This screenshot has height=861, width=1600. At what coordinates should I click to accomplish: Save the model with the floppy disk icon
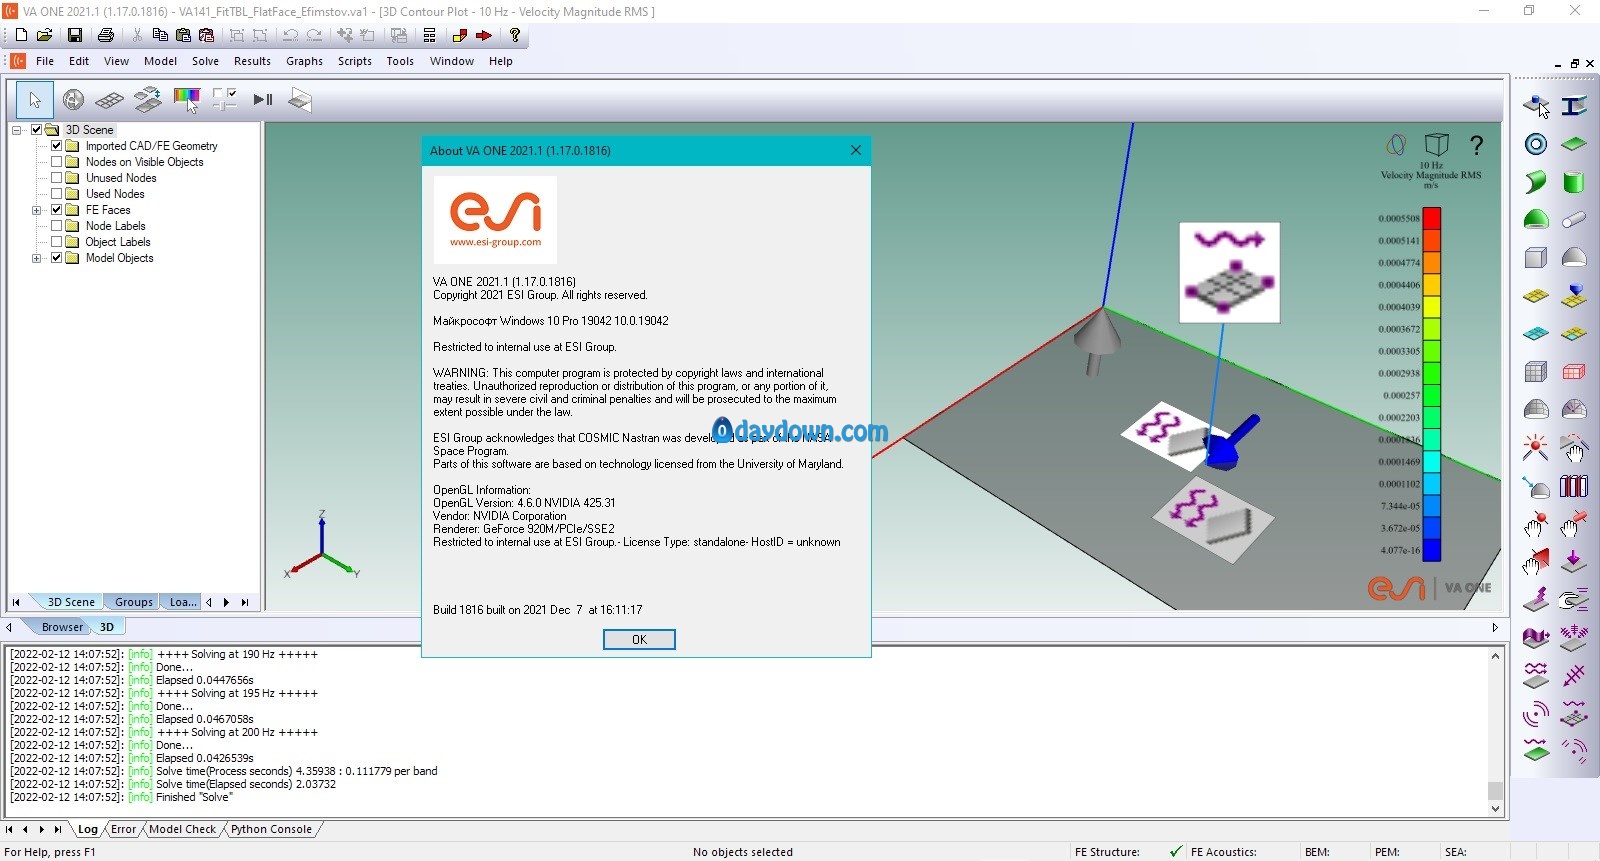pyautogui.click(x=75, y=35)
